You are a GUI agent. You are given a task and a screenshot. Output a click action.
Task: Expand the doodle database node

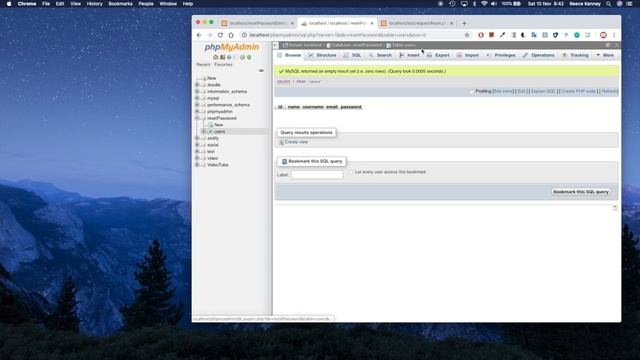[x=197, y=85]
